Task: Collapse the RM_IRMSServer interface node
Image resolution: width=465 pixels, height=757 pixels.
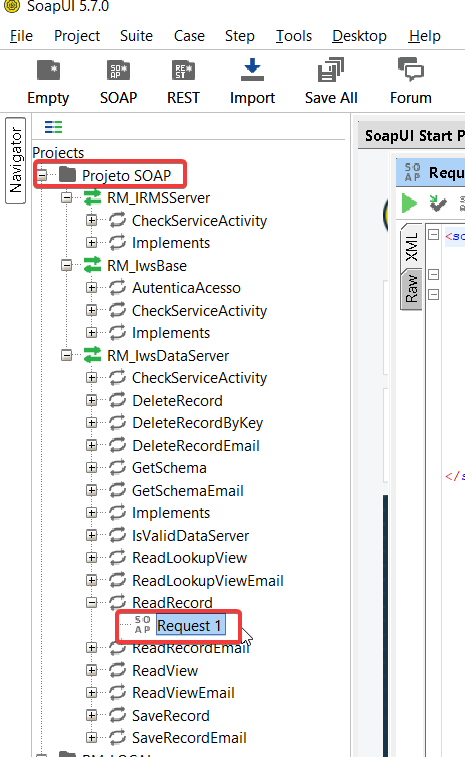Action: 67,197
